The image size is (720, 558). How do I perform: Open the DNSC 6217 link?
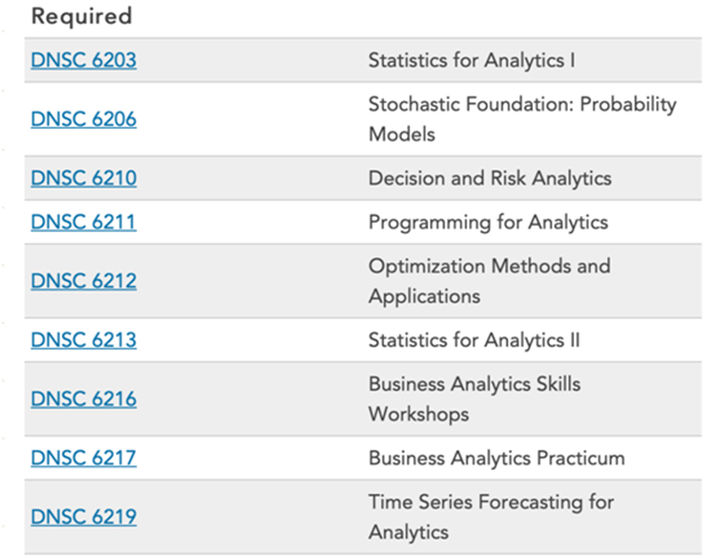point(84,458)
